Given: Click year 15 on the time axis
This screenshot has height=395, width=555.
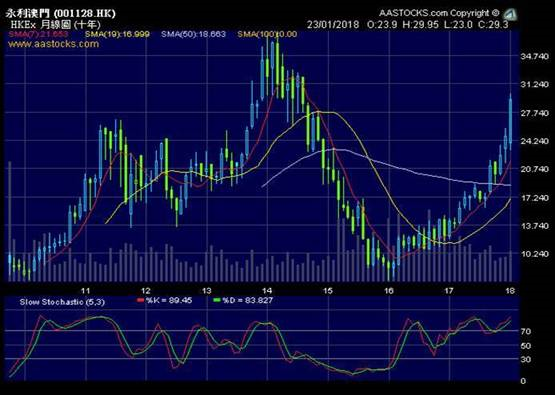Looking at the screenshot, I should 328,291.
